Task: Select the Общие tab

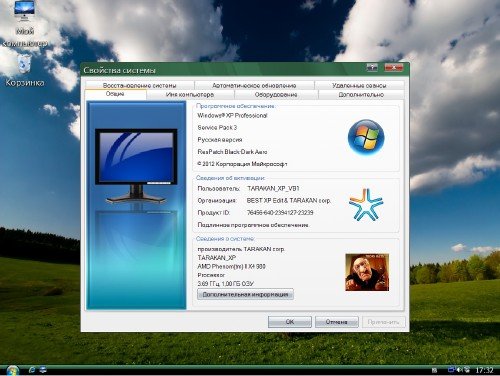Action: [115, 94]
